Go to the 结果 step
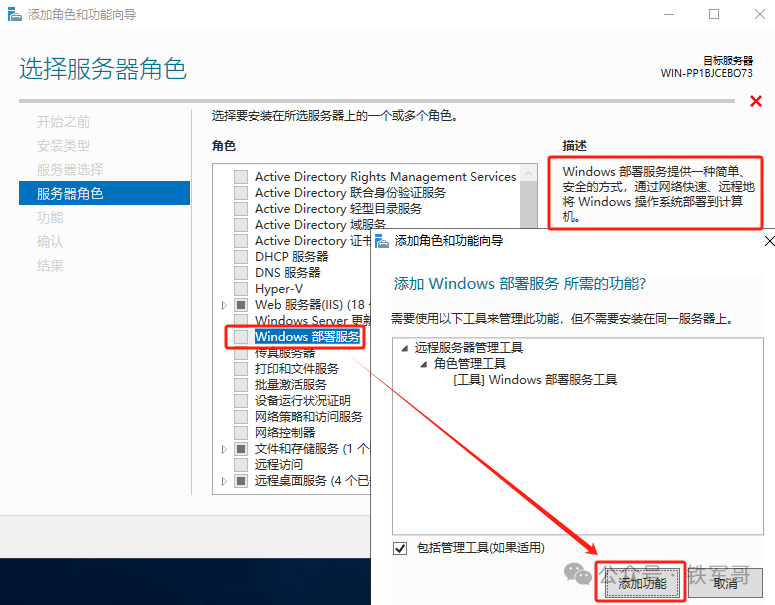775x605 pixels. pyautogui.click(x=50, y=266)
